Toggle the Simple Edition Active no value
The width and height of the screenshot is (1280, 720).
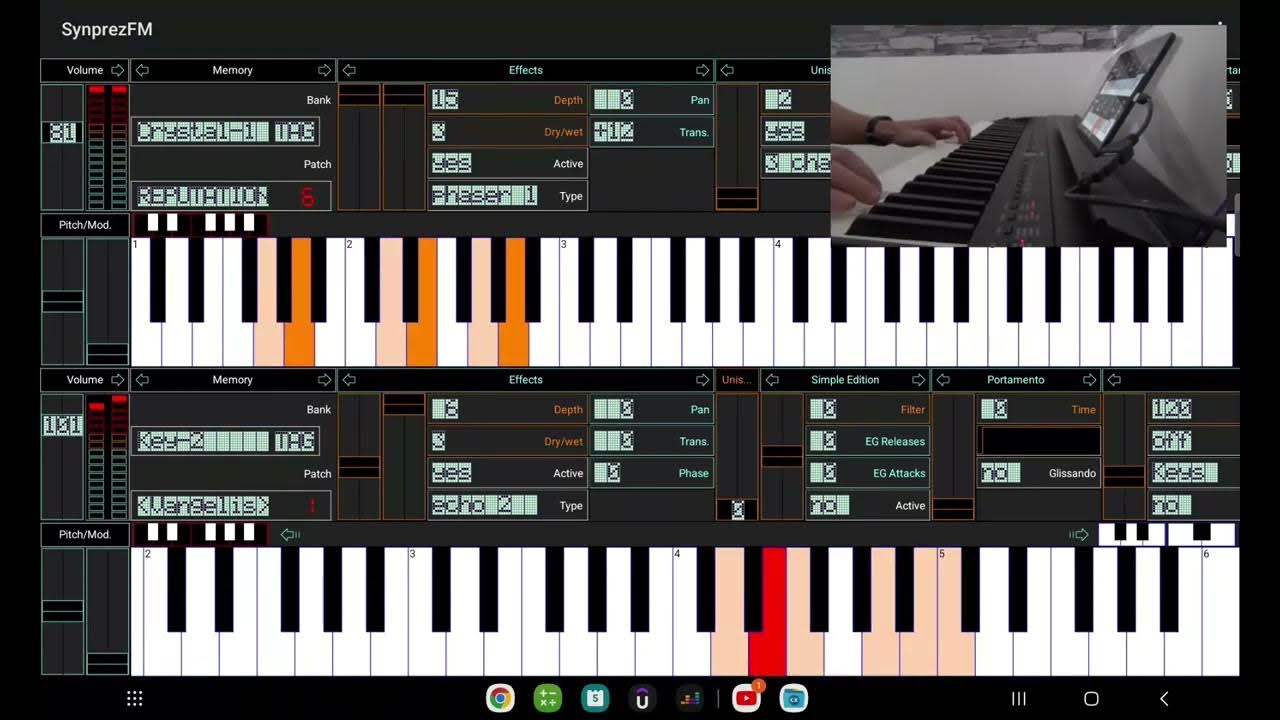pyautogui.click(x=830, y=505)
